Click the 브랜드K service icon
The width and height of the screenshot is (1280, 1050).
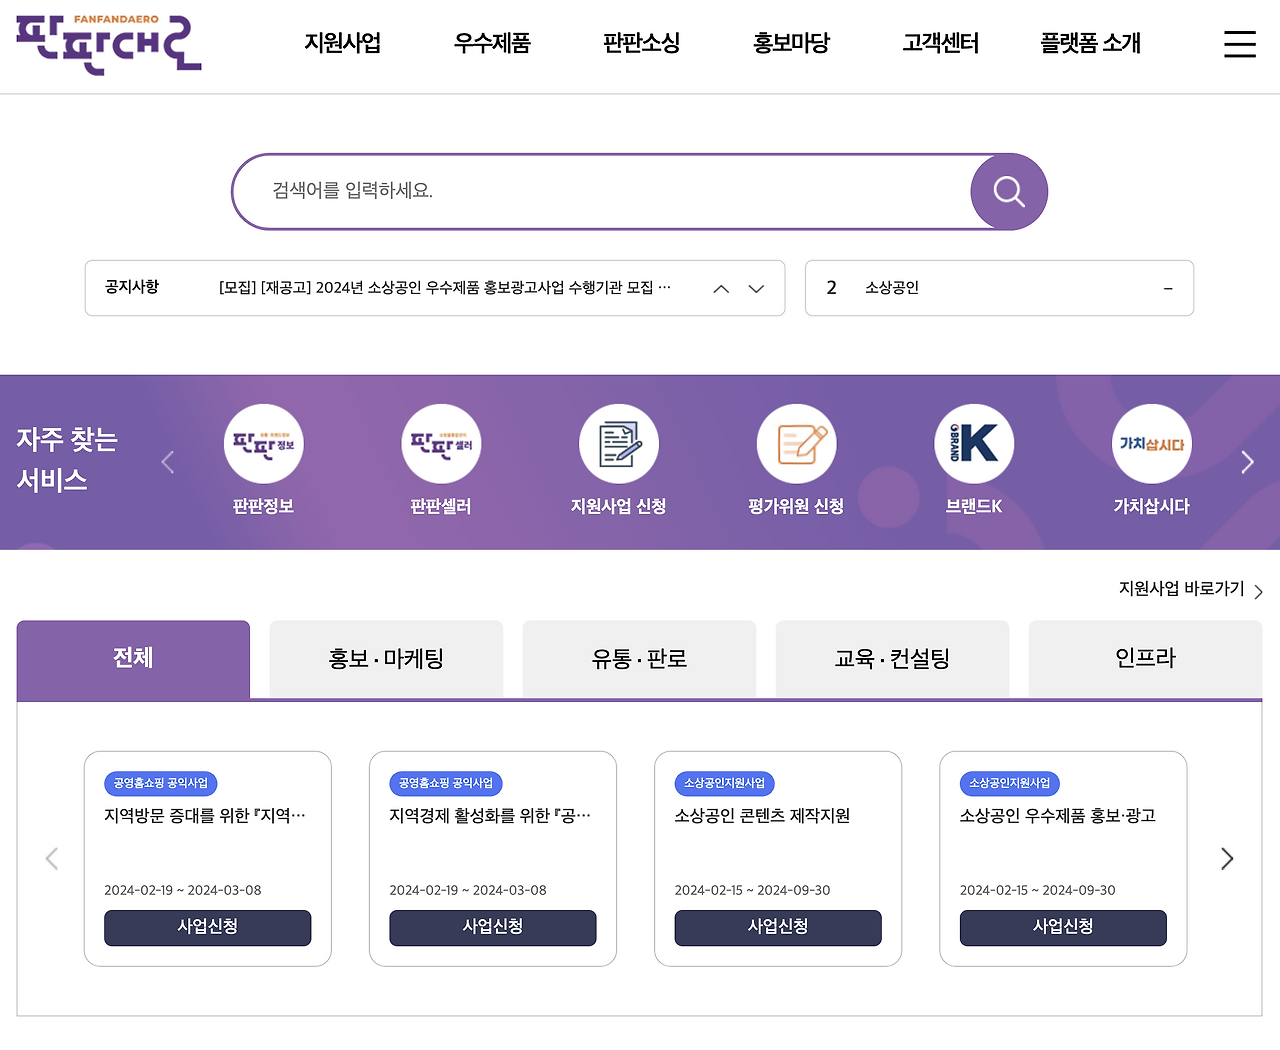[x=974, y=443]
